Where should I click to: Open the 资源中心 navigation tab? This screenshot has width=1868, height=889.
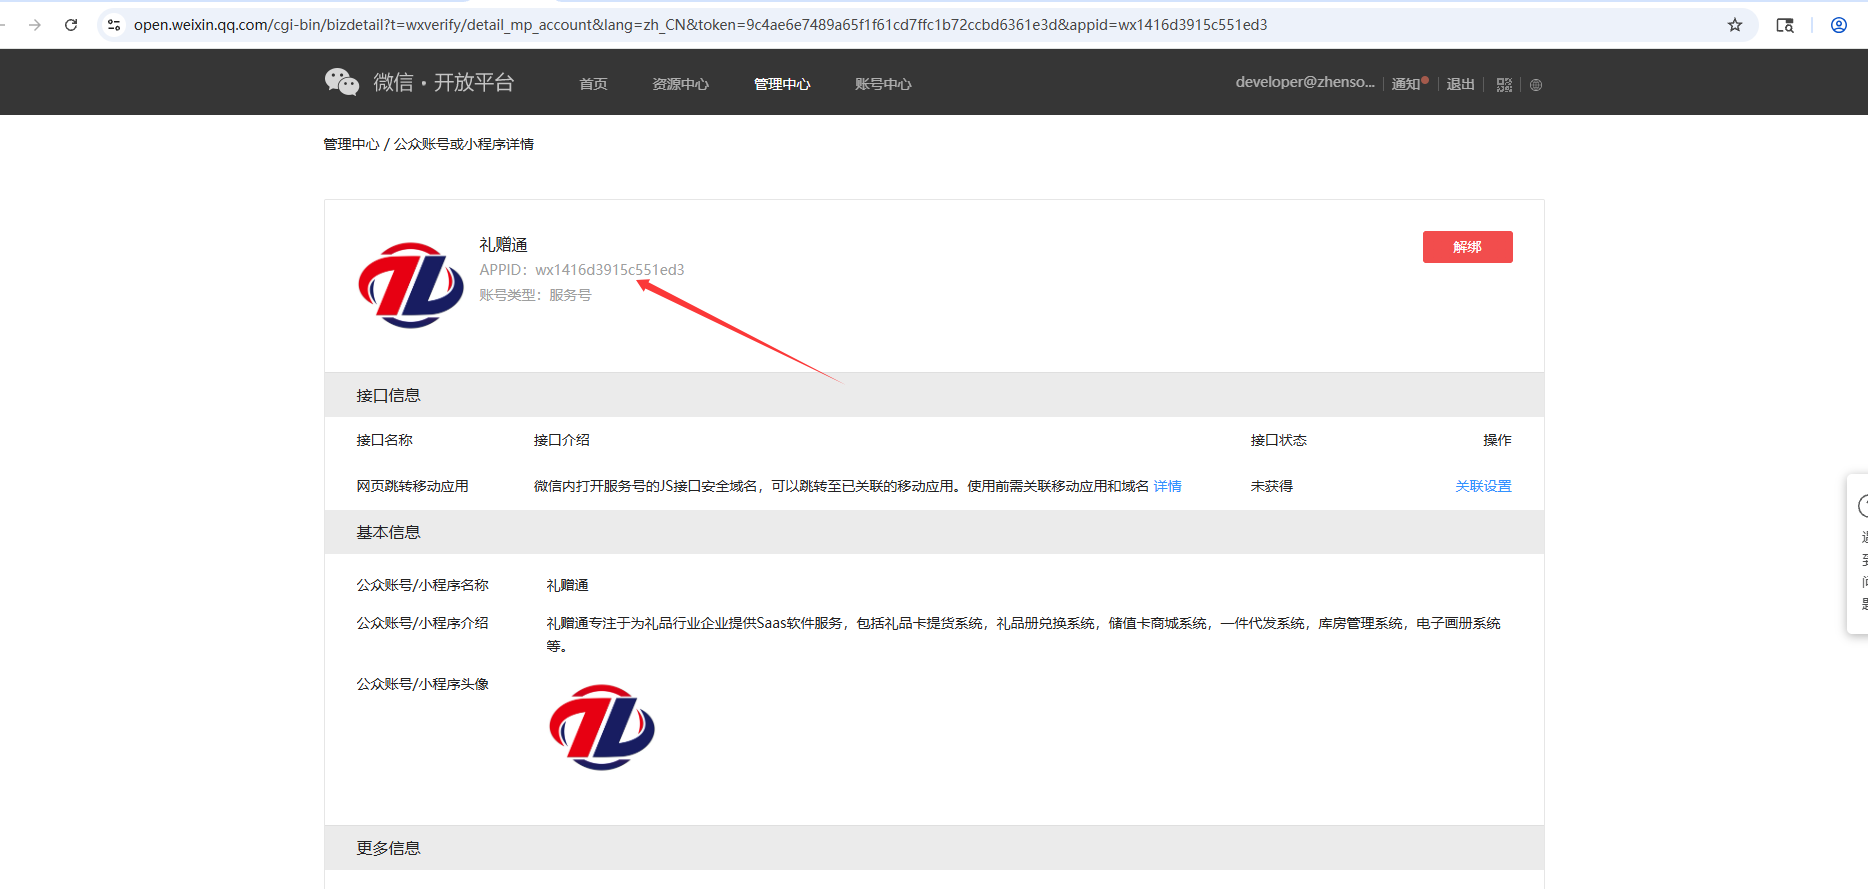pos(680,84)
